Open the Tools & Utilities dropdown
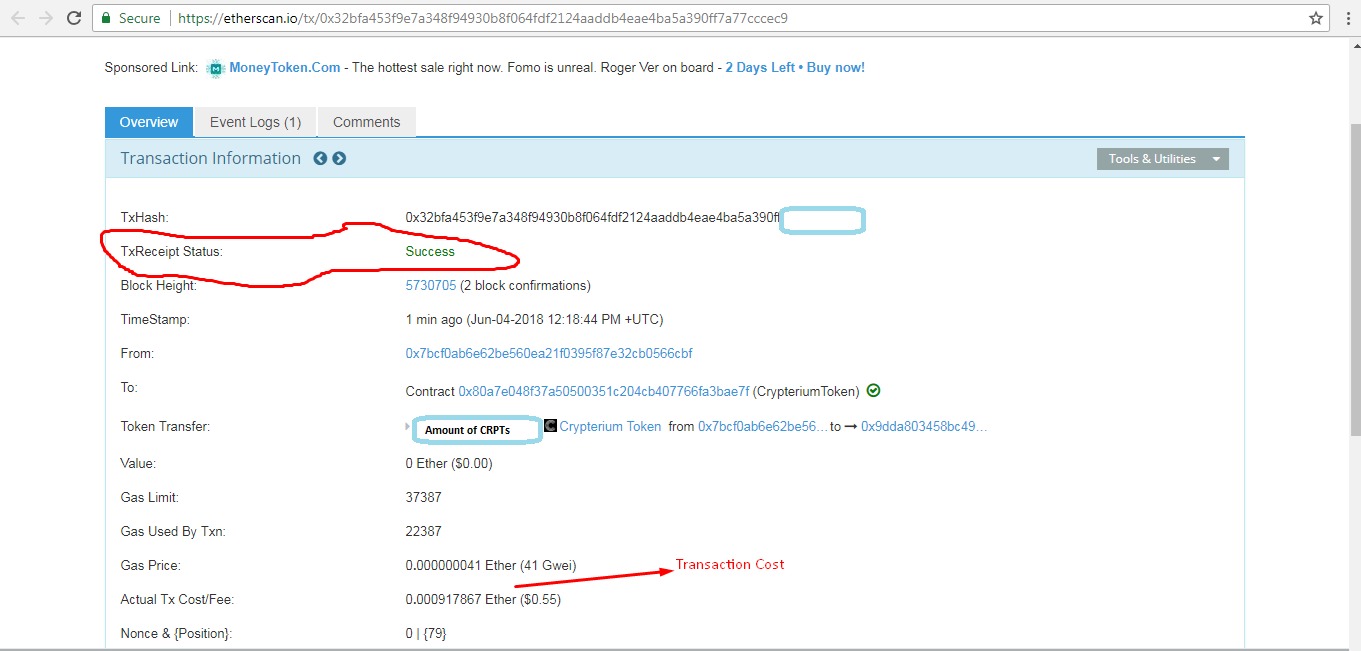The height and width of the screenshot is (651, 1361). pyautogui.click(x=1161, y=158)
